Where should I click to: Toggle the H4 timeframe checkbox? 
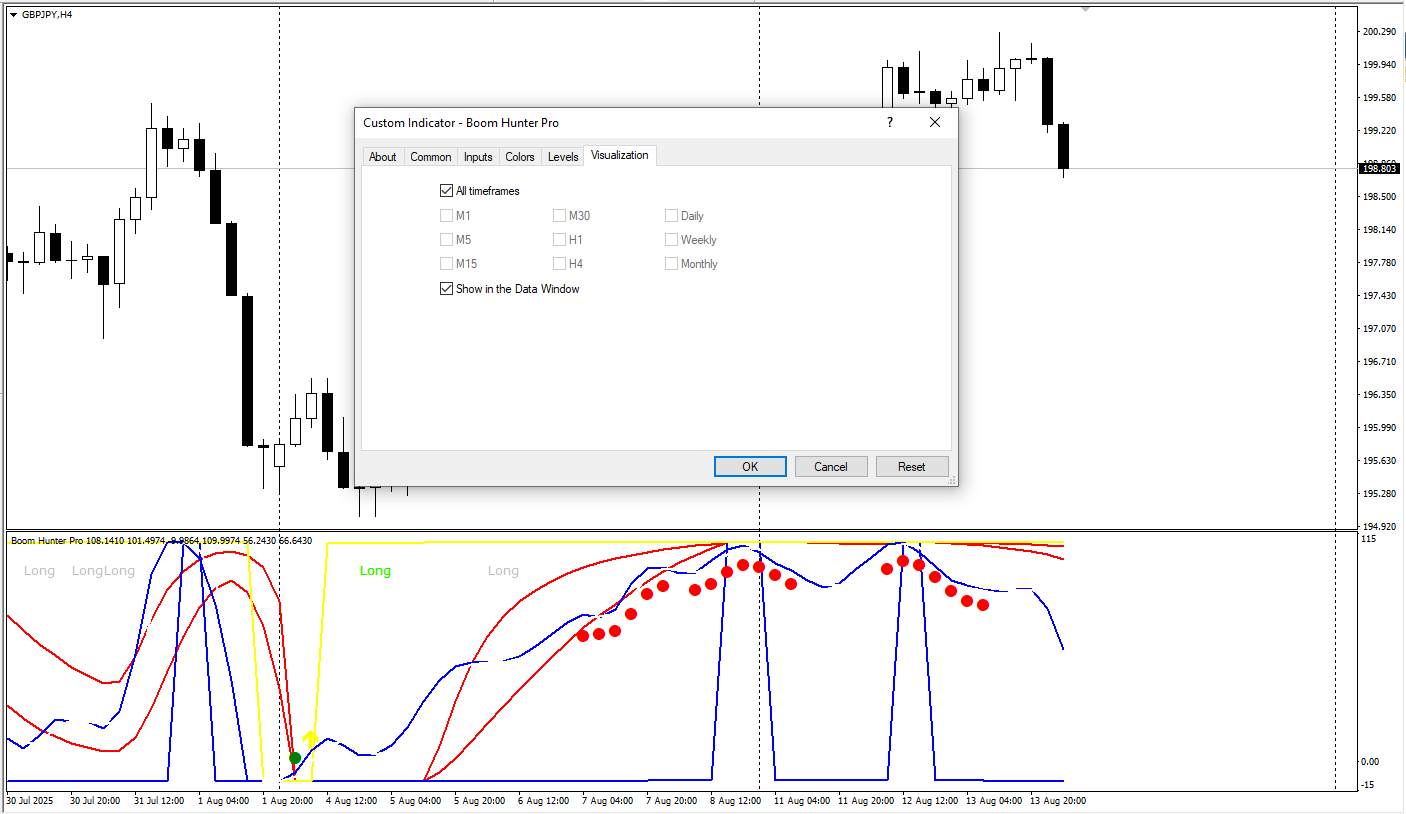(559, 264)
